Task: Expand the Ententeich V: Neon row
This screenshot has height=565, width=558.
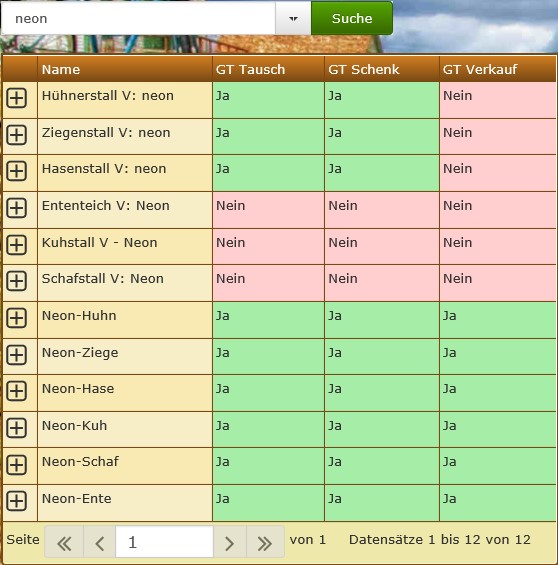Action: click(x=17, y=208)
